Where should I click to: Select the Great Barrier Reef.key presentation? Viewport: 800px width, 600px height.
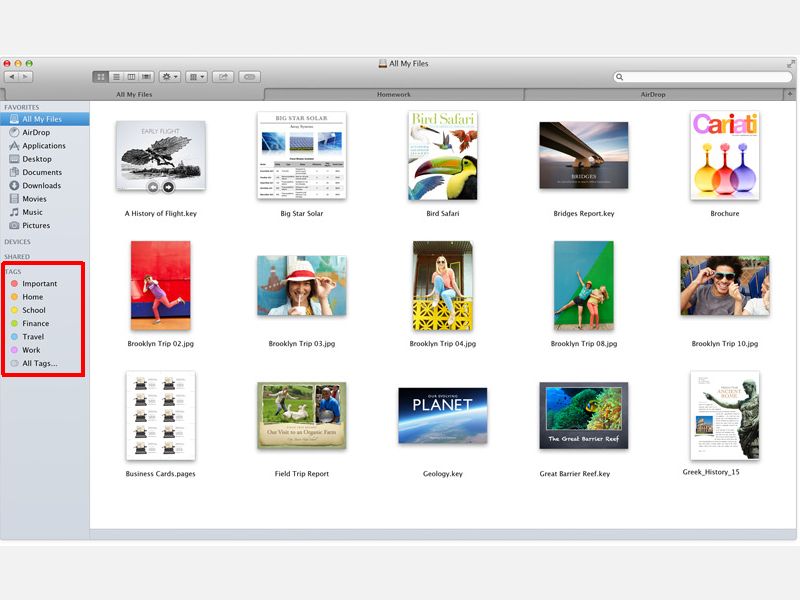click(584, 416)
